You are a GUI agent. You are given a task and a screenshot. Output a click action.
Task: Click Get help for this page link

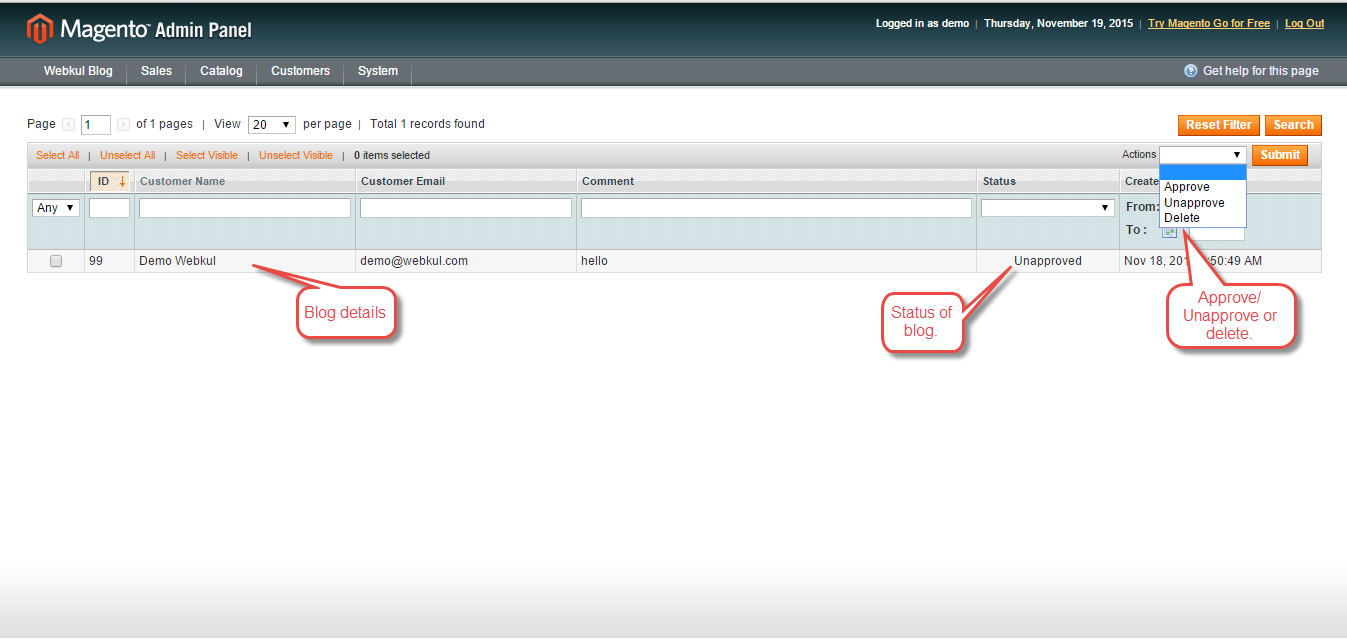[1260, 71]
